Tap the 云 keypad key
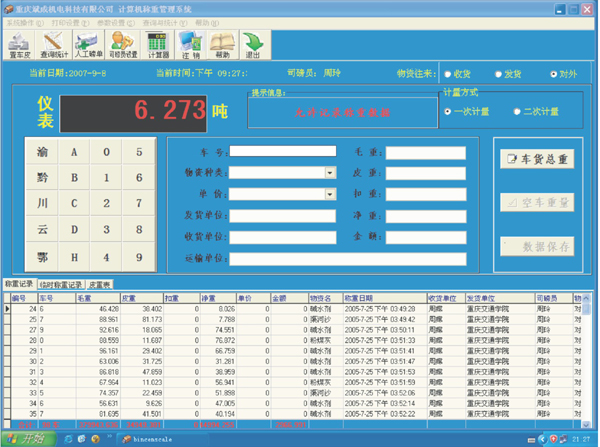The width and height of the screenshot is (600, 447). [x=42, y=229]
